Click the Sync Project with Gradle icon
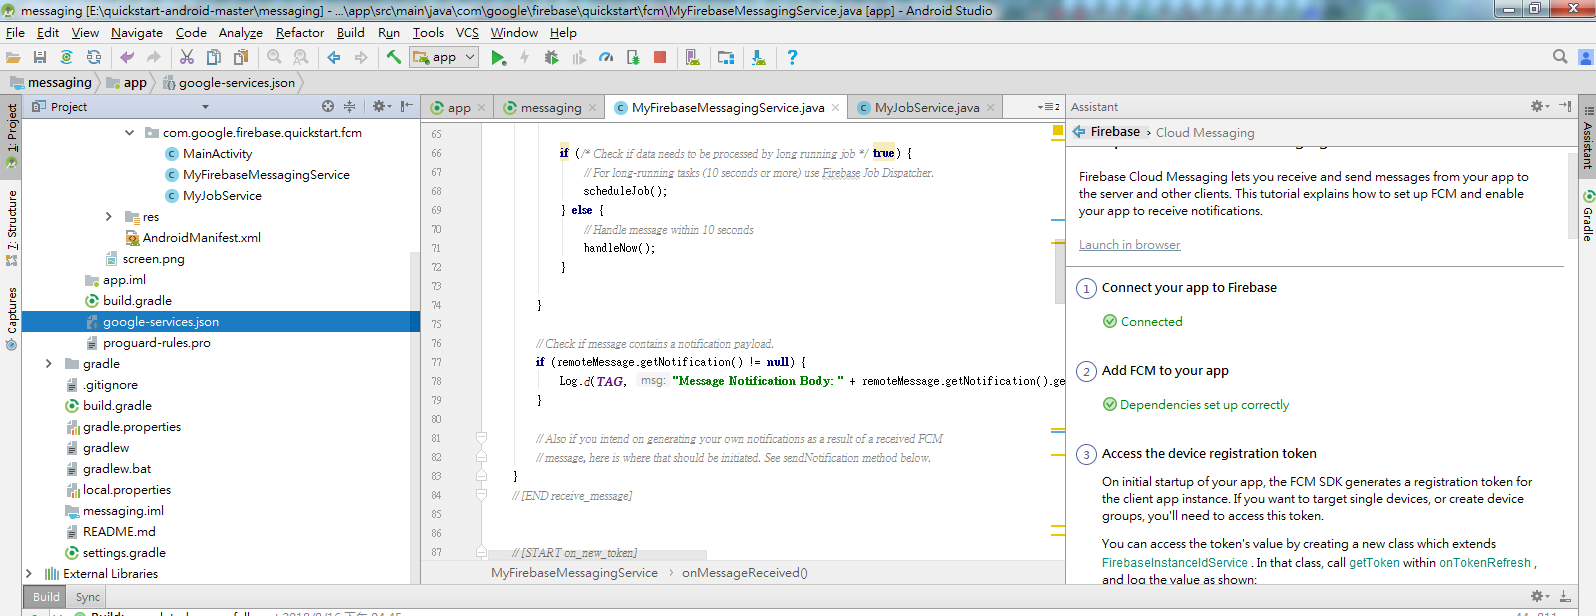 66,58
